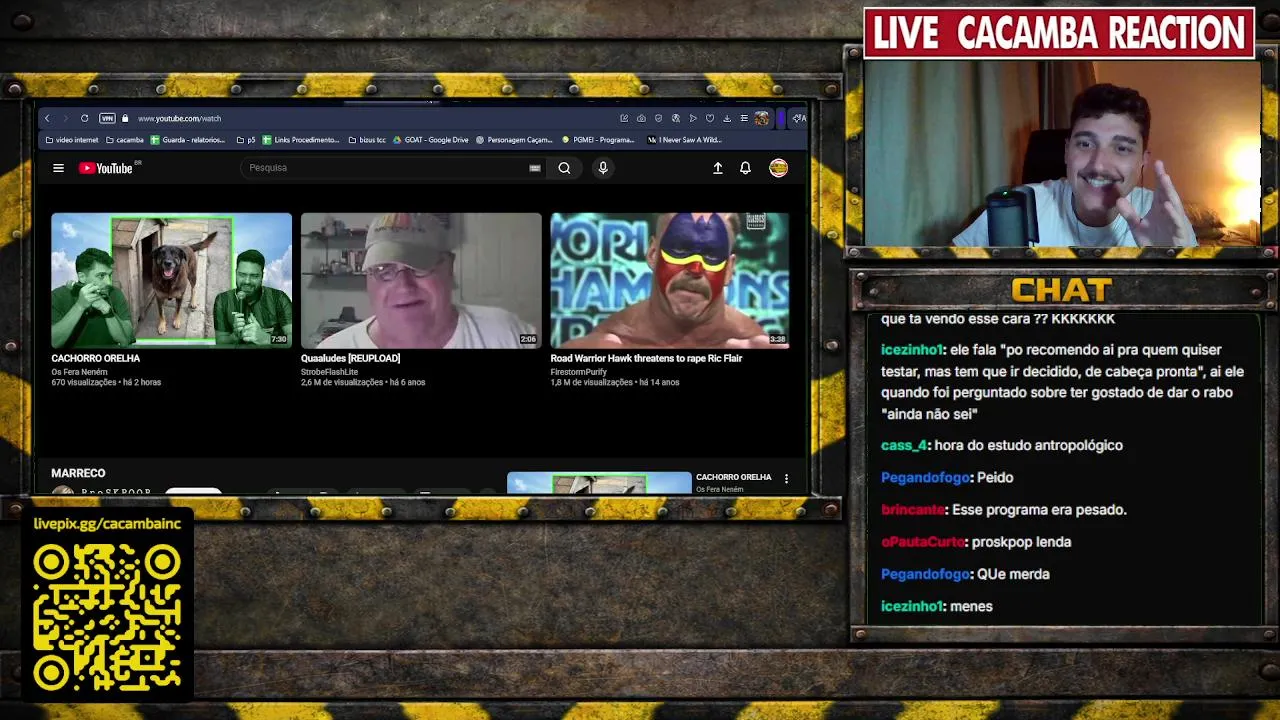Open the browser snapshot camera icon
The height and width of the screenshot is (720, 1280).
click(641, 118)
